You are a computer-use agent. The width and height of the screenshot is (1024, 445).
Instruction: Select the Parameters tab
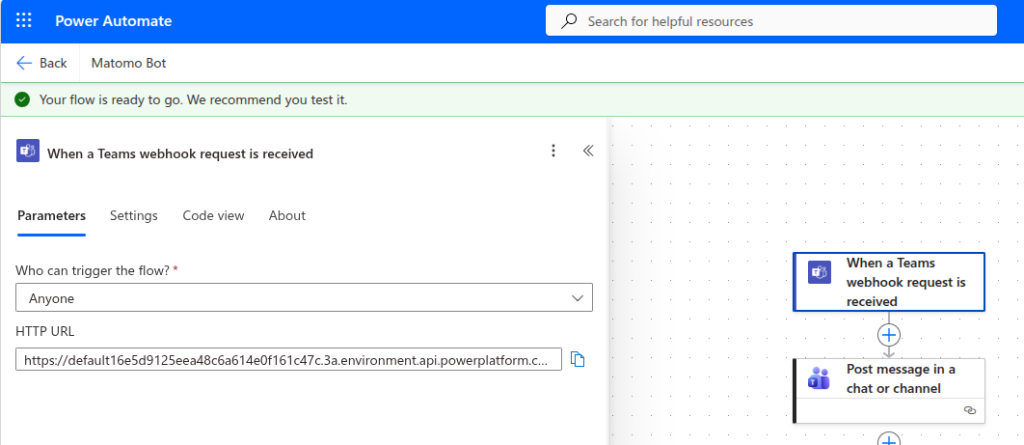click(51, 216)
